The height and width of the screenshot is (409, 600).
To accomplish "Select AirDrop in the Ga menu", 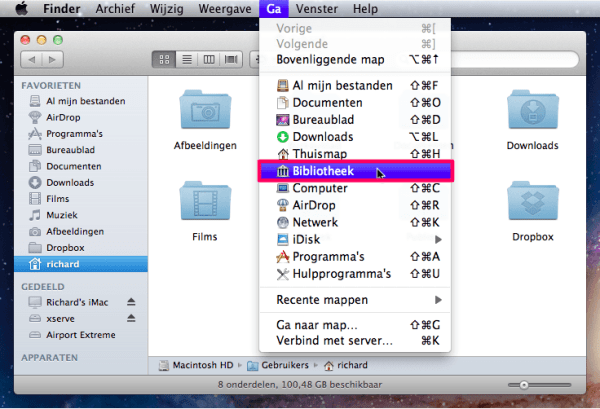I will click(355, 205).
